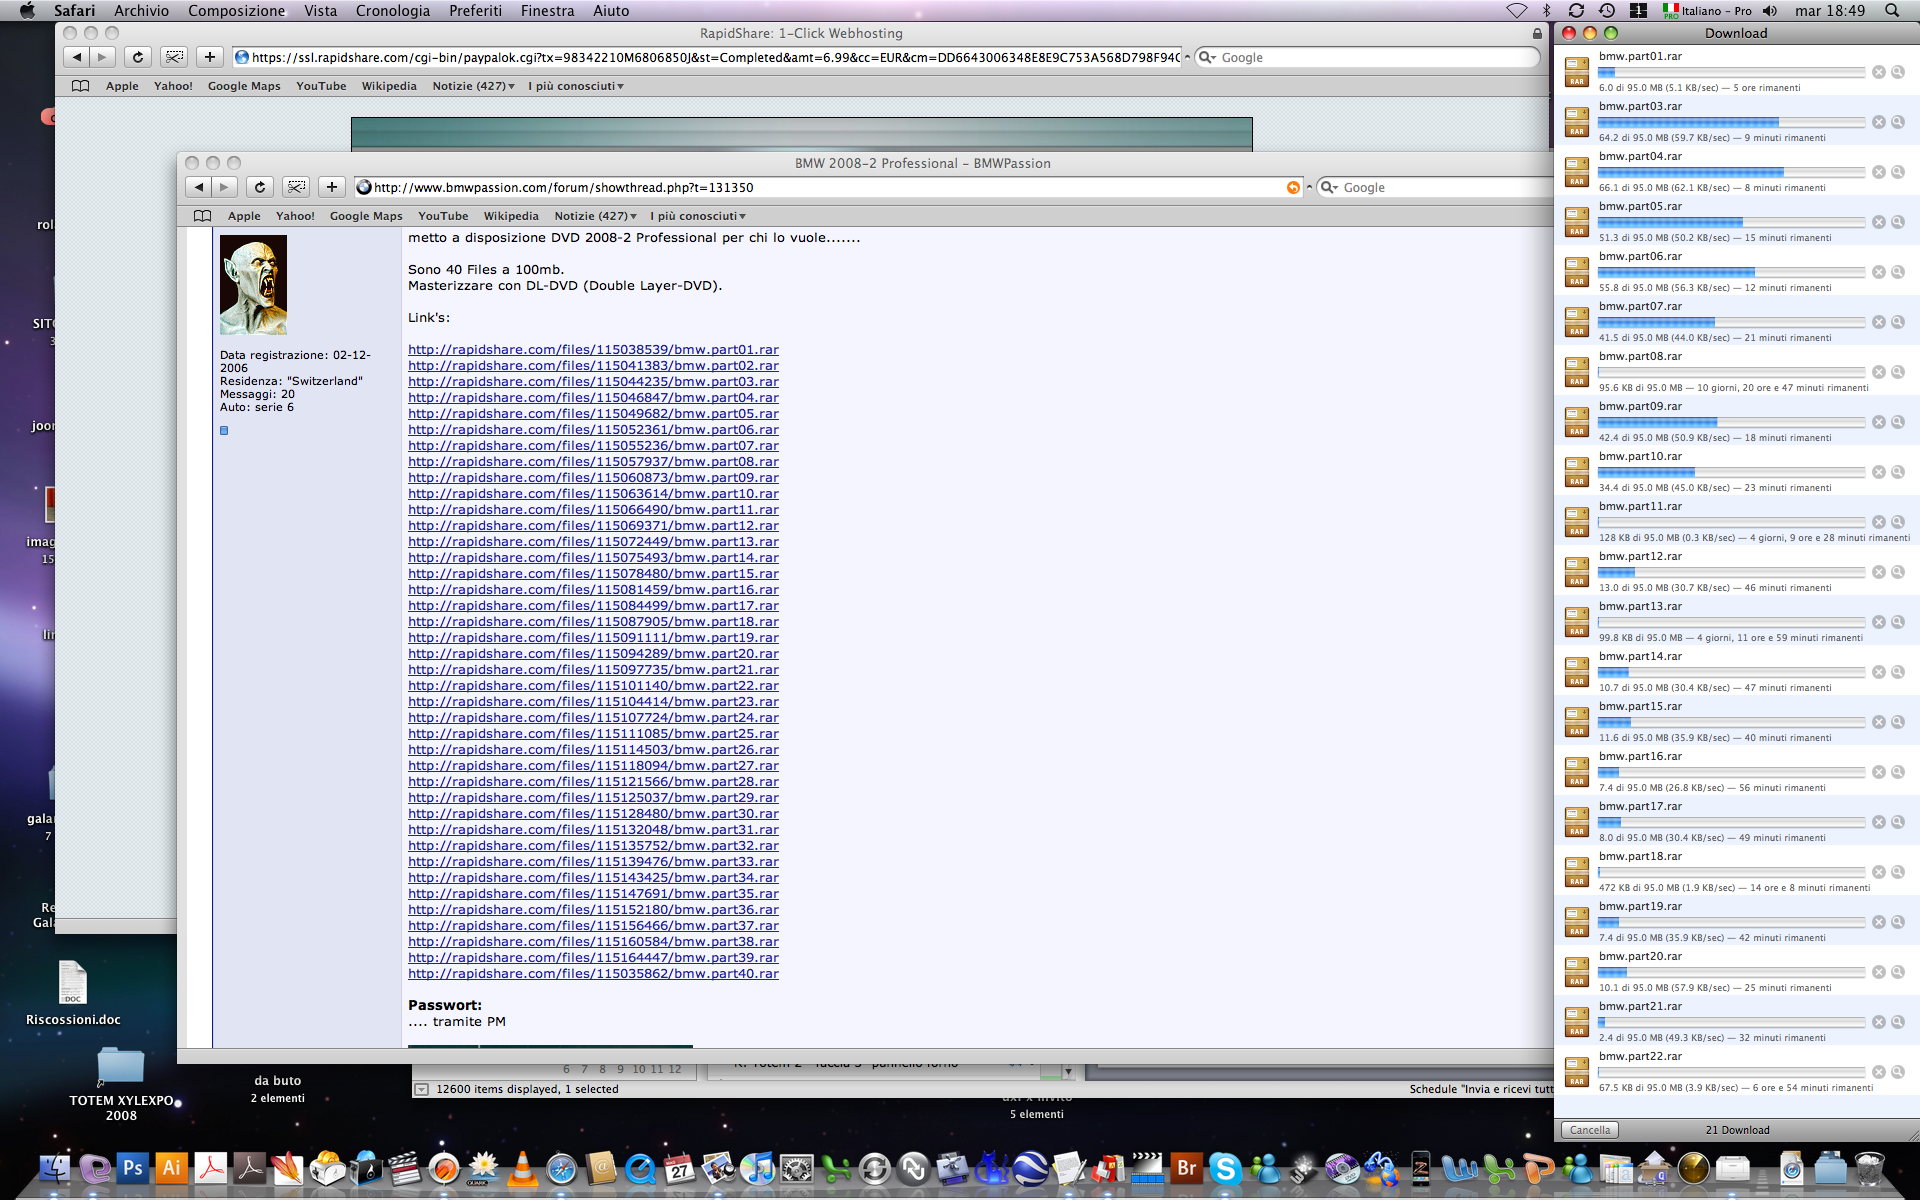Image resolution: width=1920 pixels, height=1200 pixels.
Task: Open the Preferiti menu
Action: (x=475, y=11)
